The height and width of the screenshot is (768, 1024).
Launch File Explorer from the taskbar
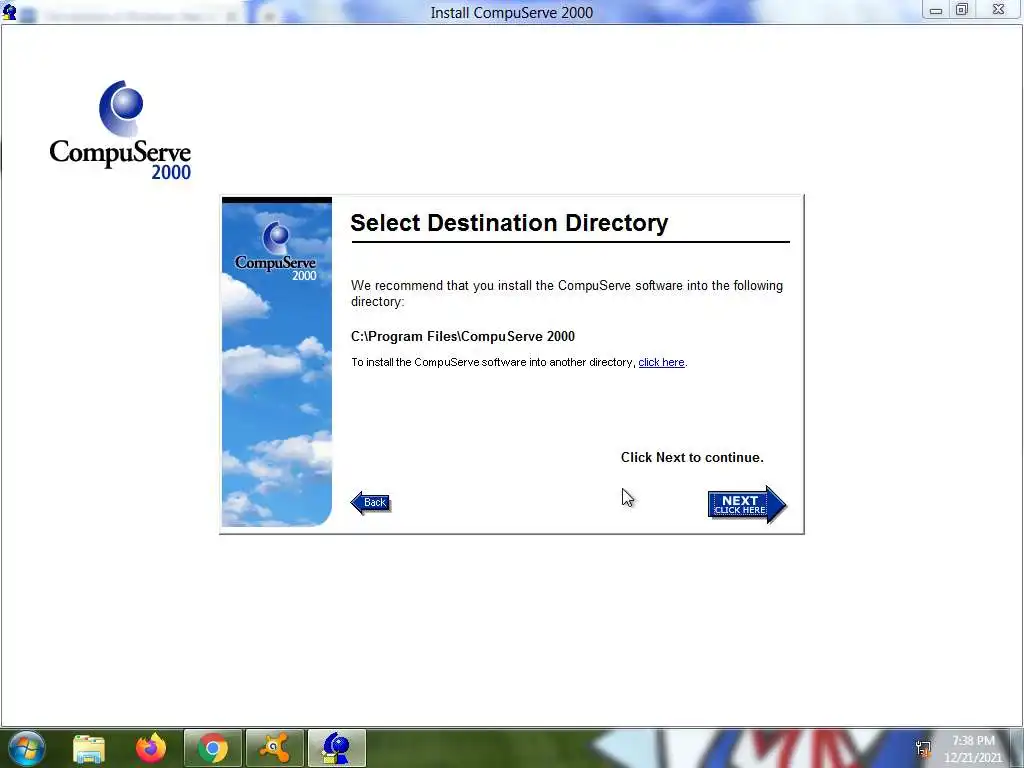[89, 748]
